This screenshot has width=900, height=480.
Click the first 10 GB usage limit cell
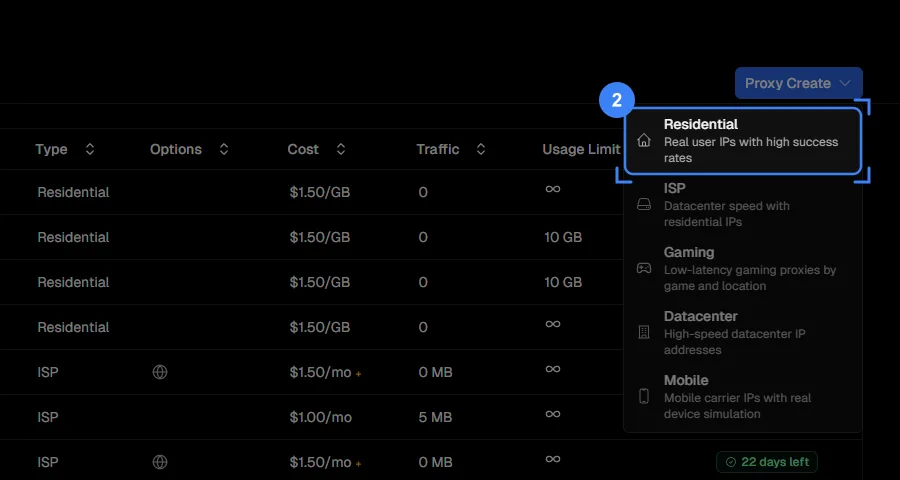[x=563, y=237]
